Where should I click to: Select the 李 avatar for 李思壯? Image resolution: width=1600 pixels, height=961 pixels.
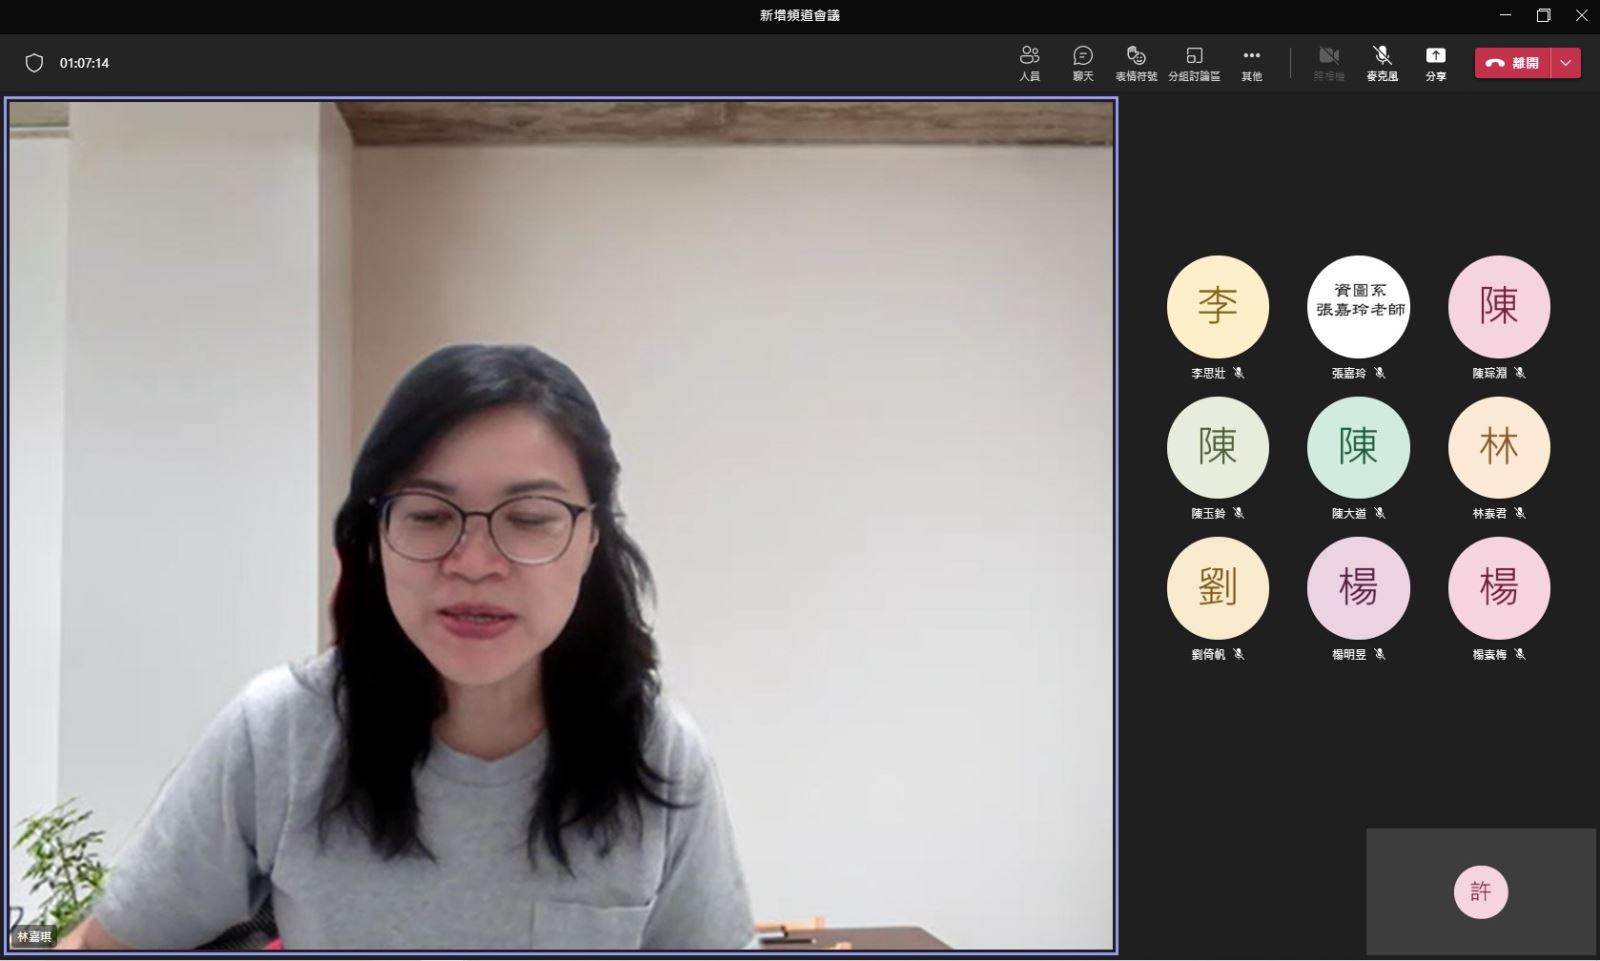click(1217, 306)
